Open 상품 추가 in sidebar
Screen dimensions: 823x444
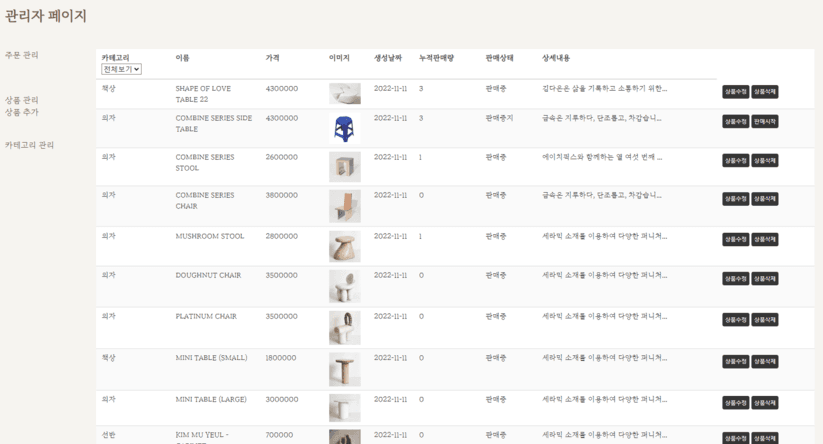click(x=22, y=112)
